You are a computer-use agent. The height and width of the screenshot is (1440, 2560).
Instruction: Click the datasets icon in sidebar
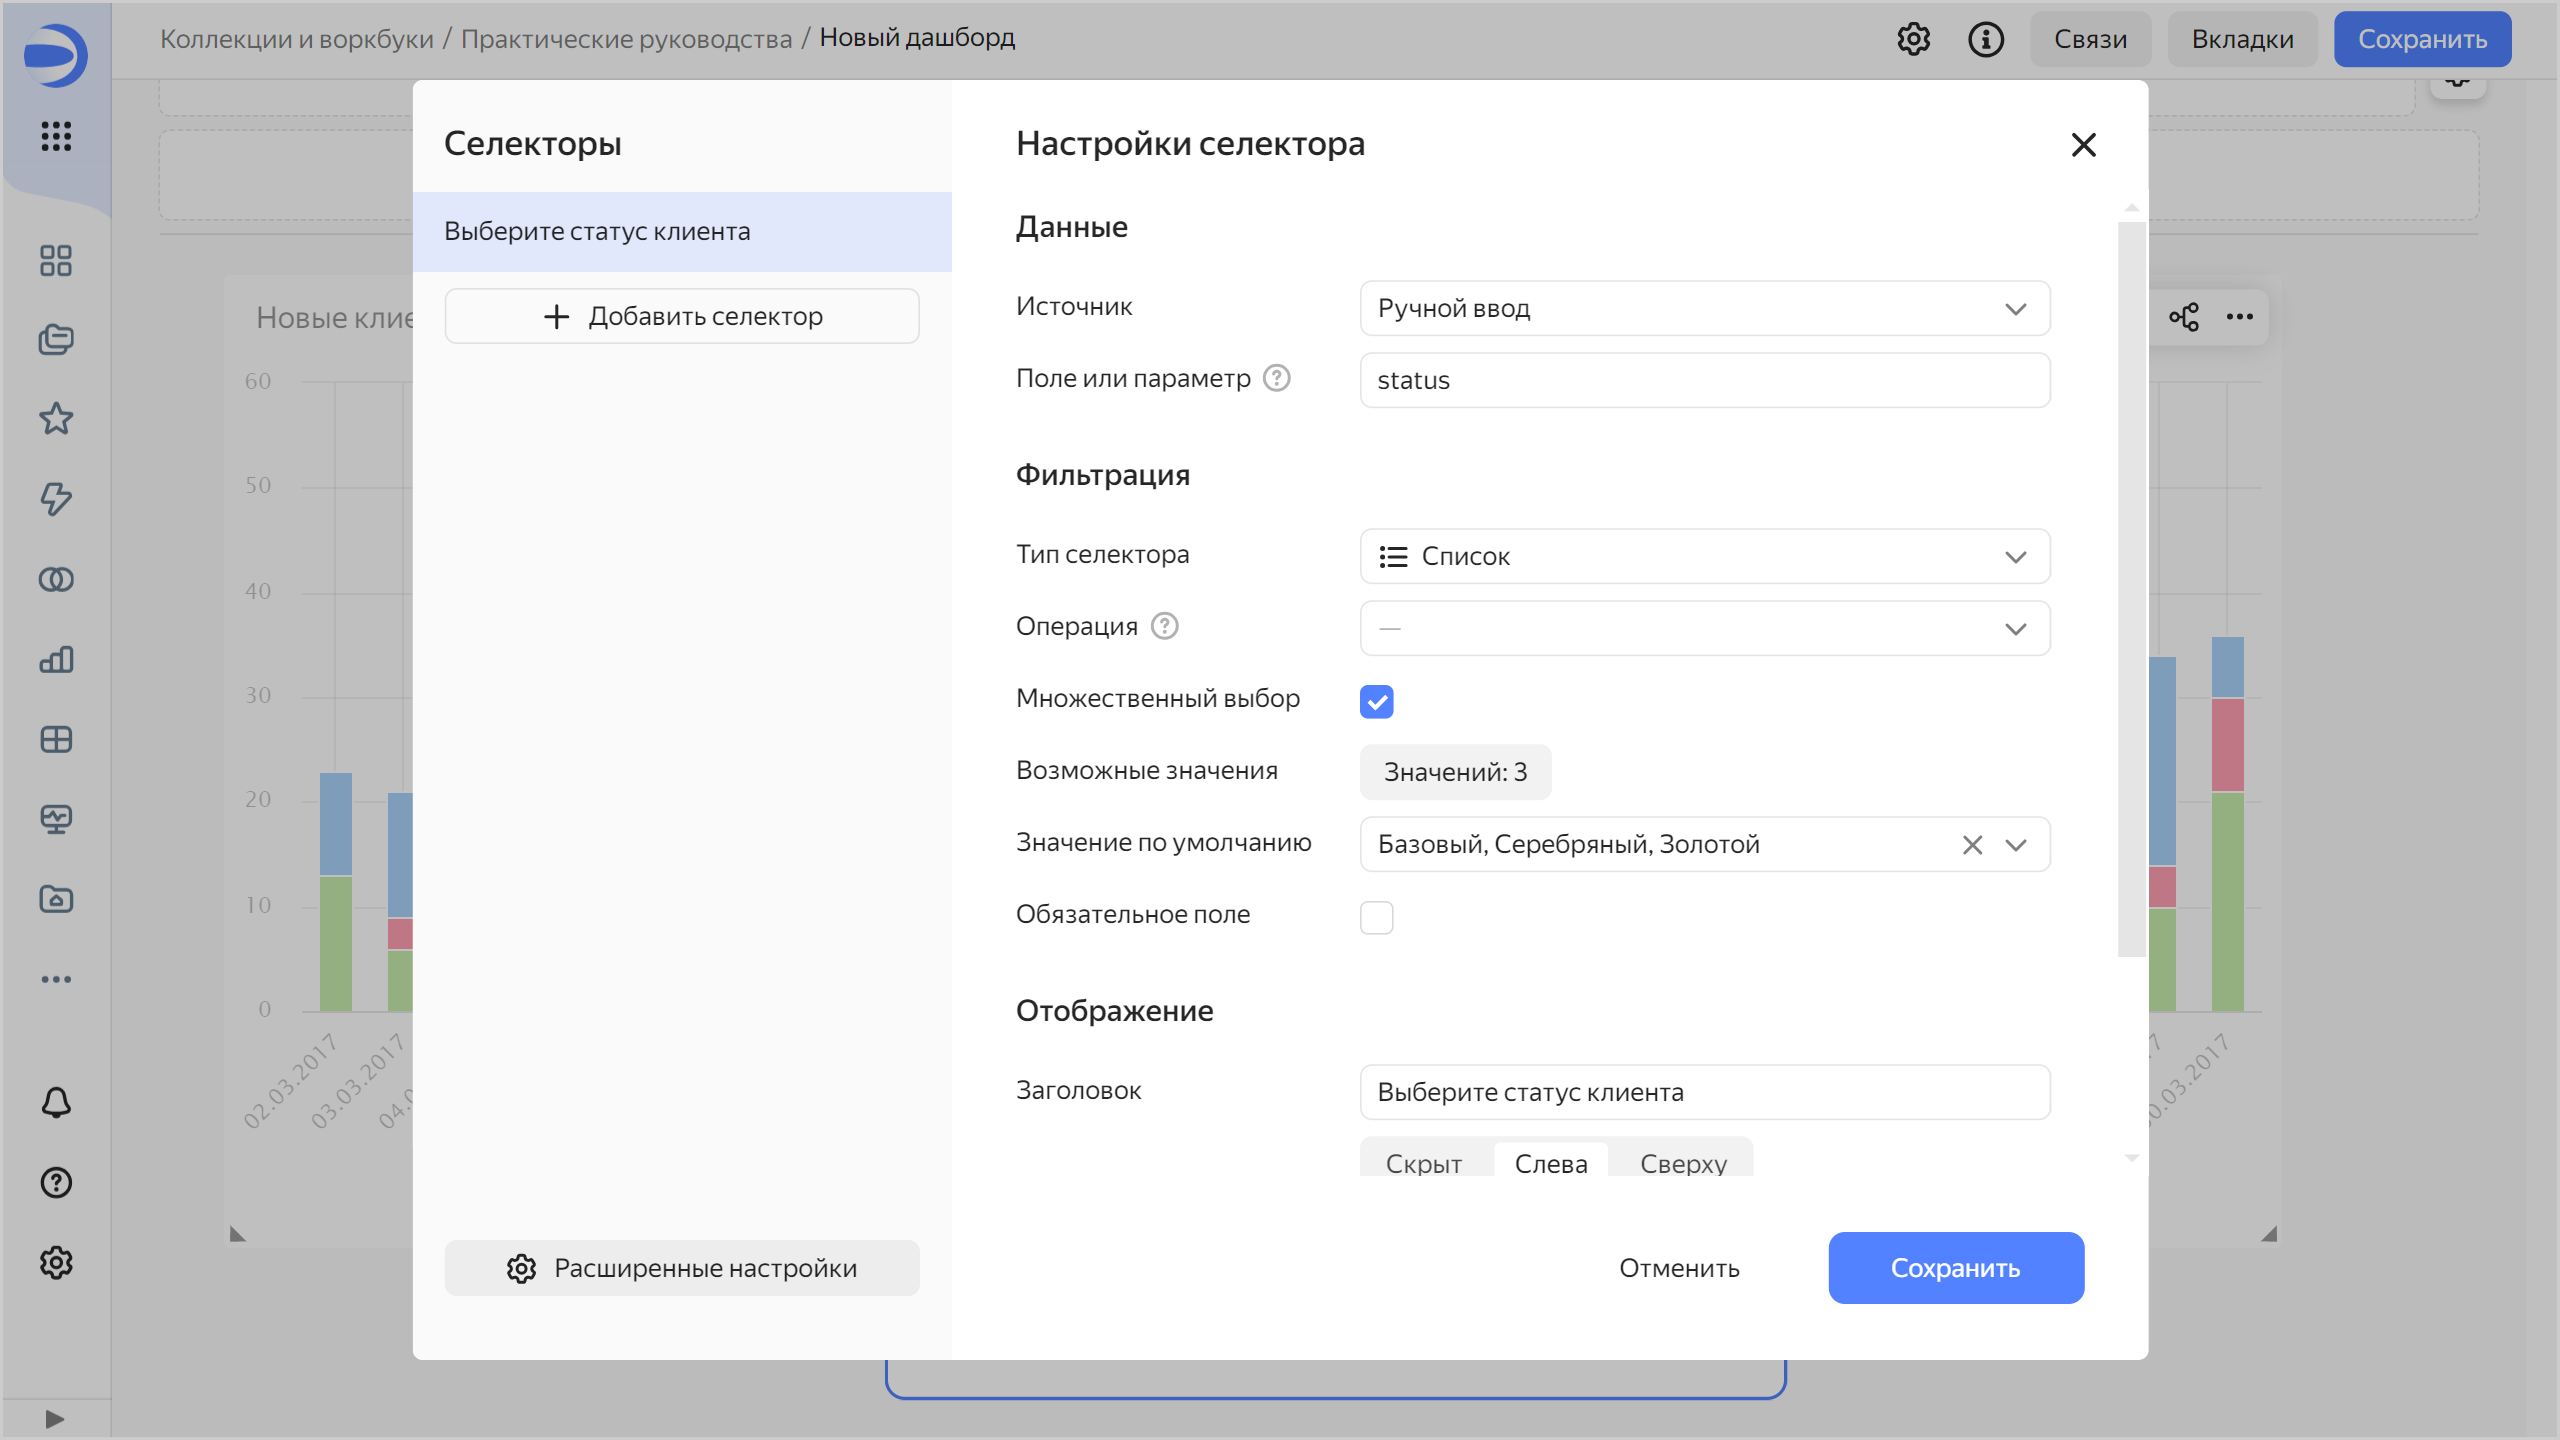pyautogui.click(x=56, y=579)
